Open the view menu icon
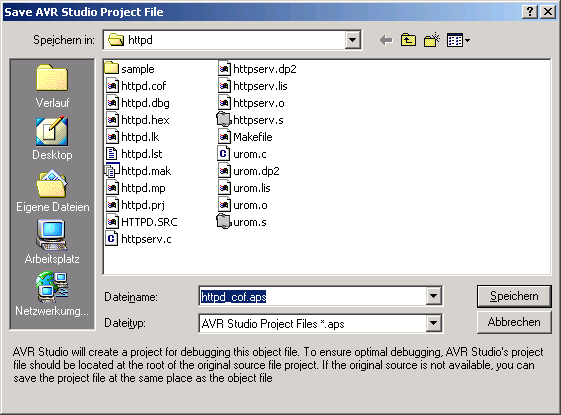 tap(458, 40)
